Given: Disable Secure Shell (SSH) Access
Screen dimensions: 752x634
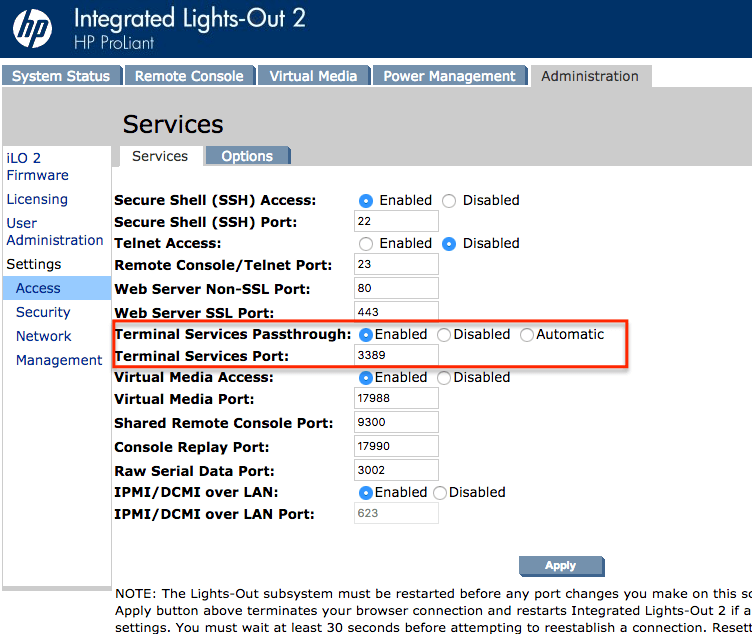Looking at the screenshot, I should tap(449, 201).
